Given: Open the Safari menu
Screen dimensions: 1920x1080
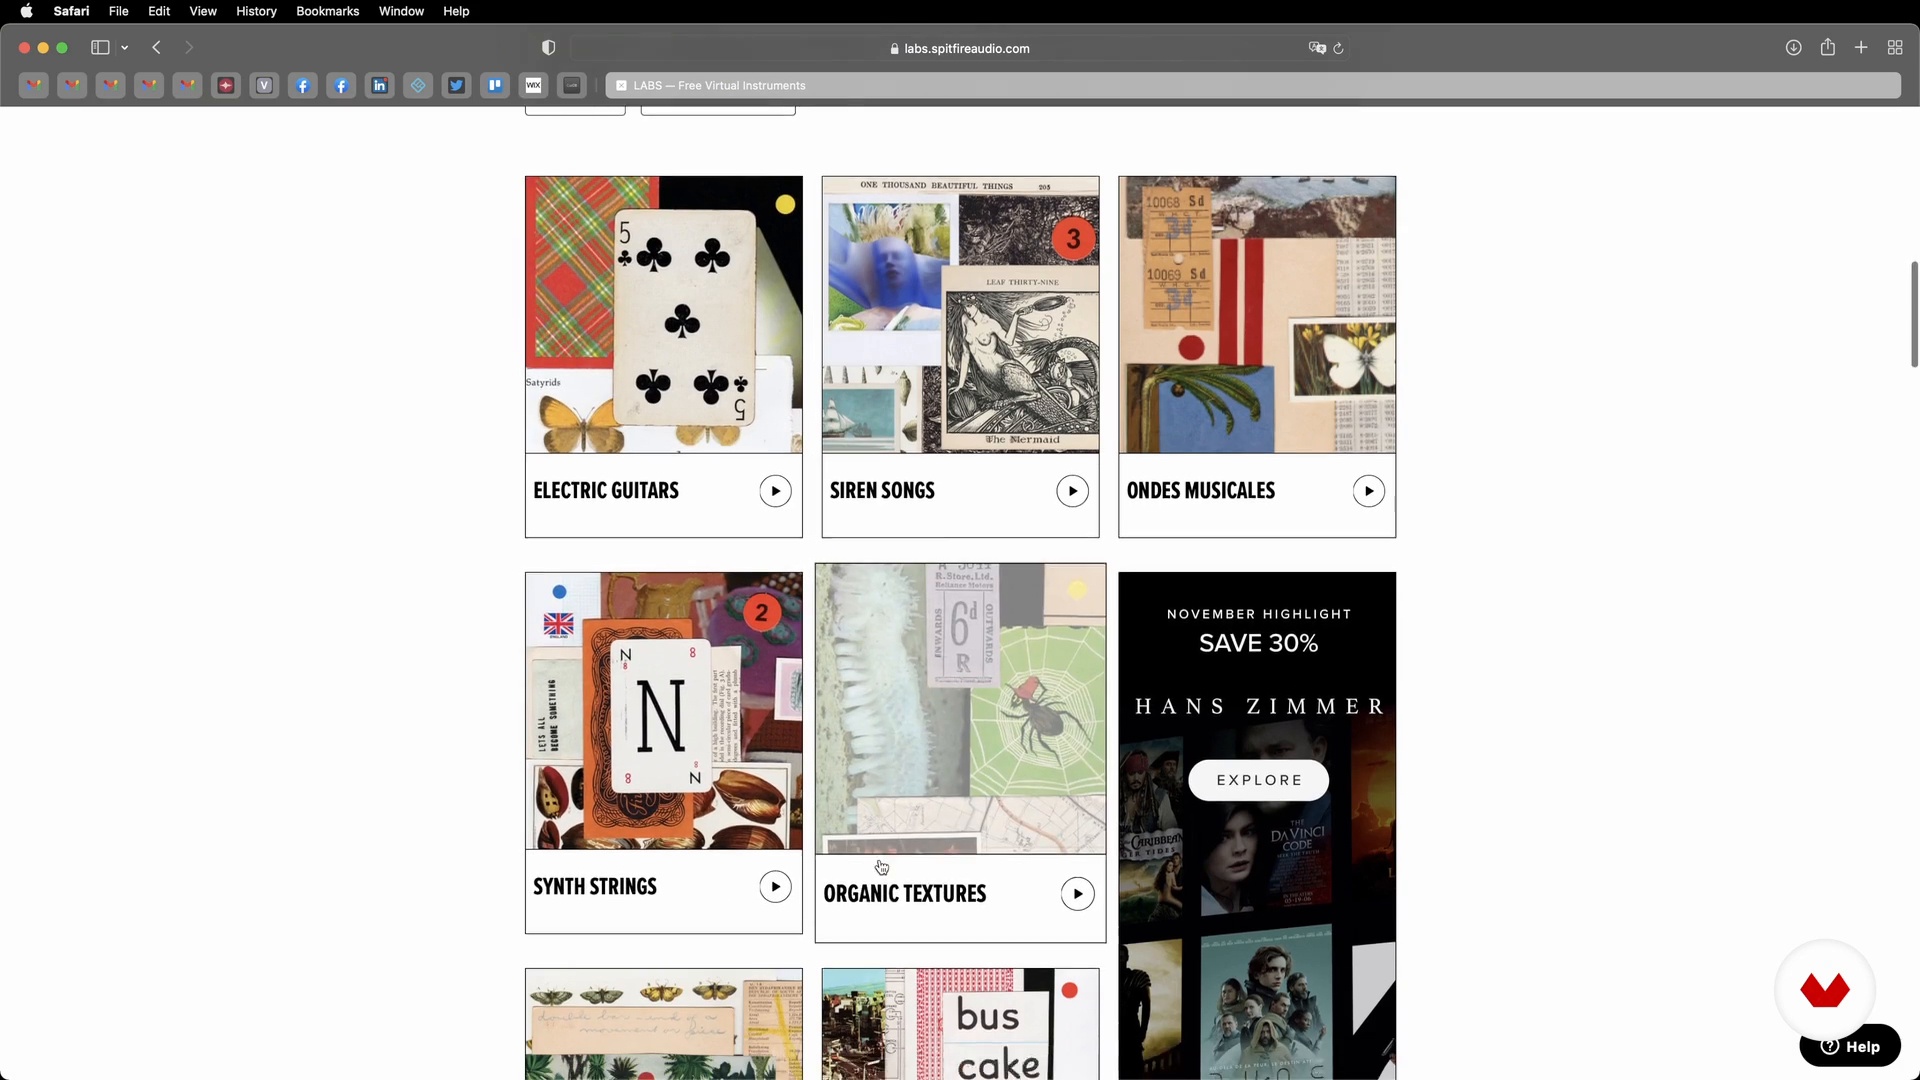Looking at the screenshot, I should pos(71,11).
